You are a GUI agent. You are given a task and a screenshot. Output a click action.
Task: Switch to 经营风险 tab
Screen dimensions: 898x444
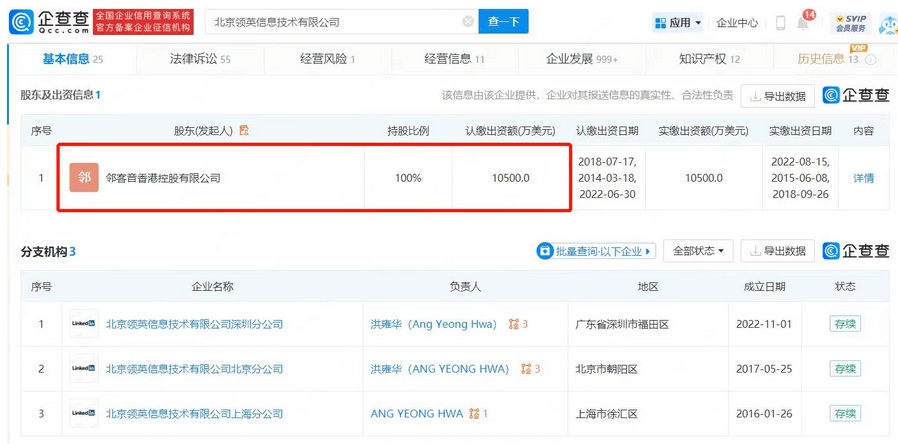point(328,58)
